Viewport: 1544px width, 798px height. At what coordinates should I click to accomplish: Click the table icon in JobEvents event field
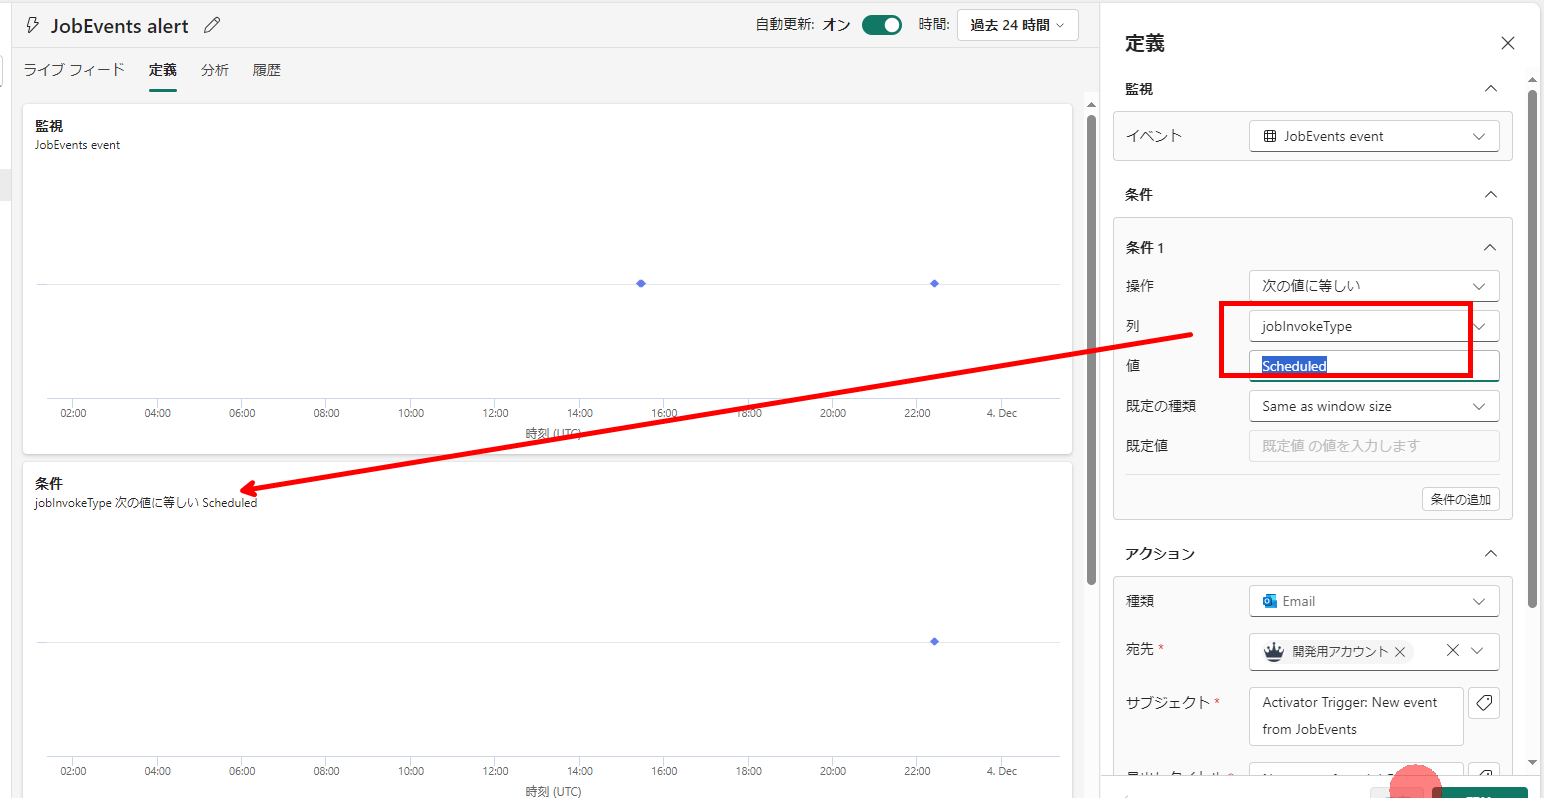click(1270, 136)
